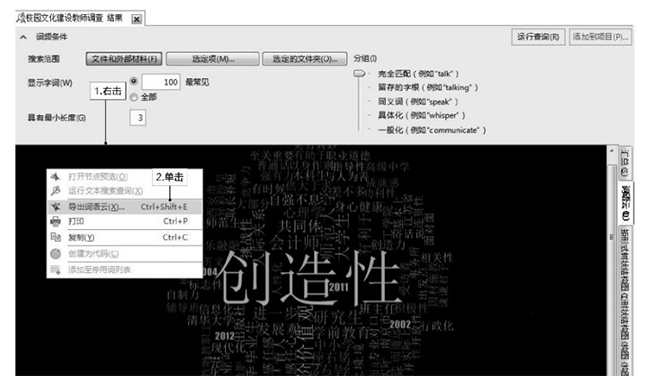Click the 运行查询(R) button

(x=538, y=37)
